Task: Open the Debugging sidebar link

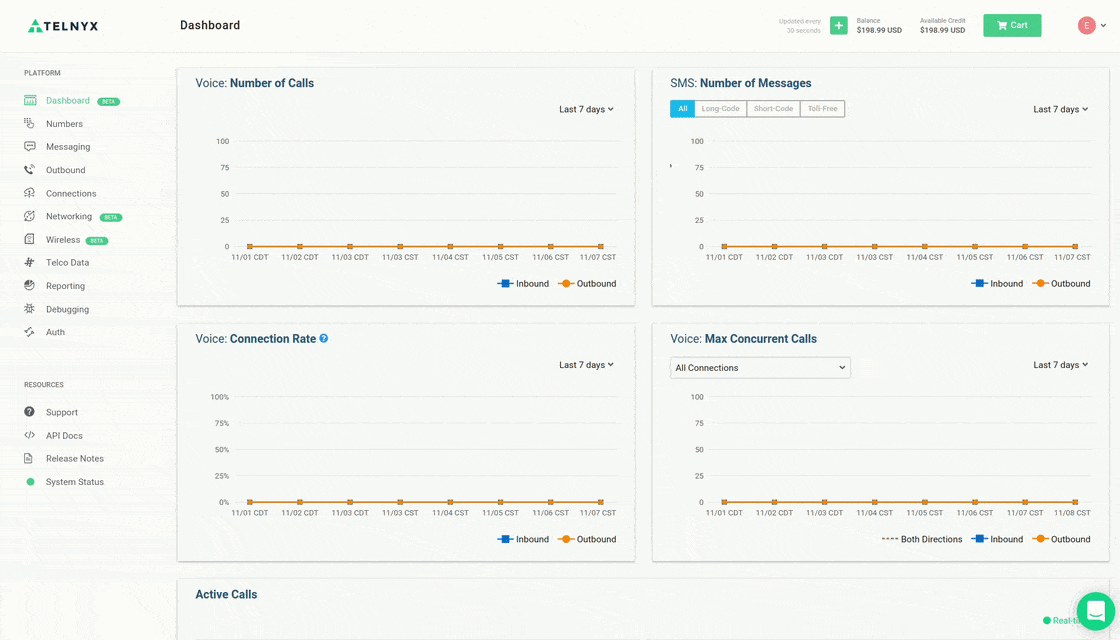Action: [67, 309]
